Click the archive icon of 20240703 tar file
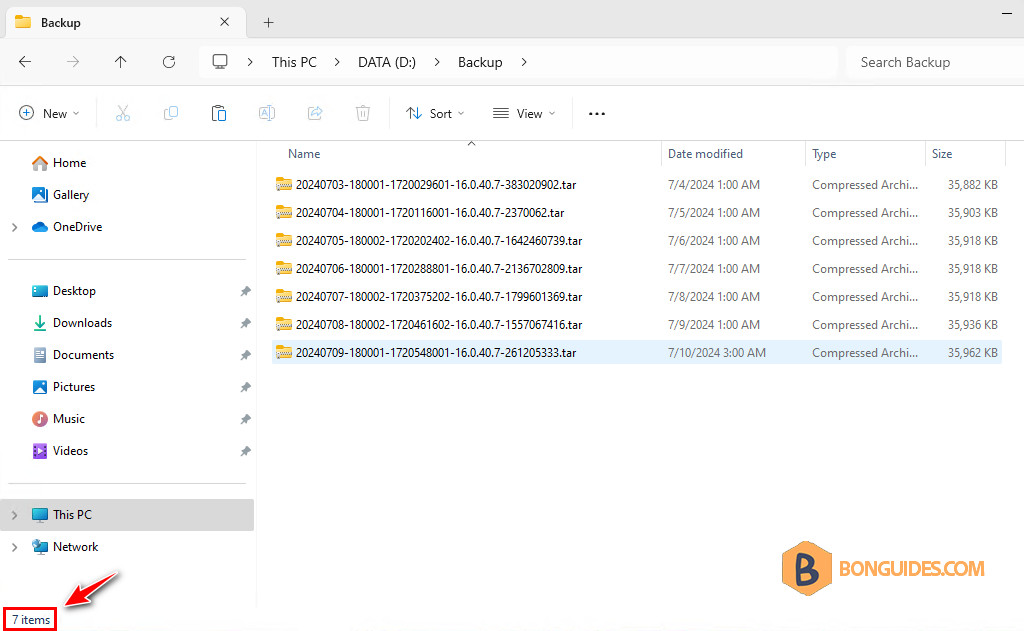 pos(283,184)
